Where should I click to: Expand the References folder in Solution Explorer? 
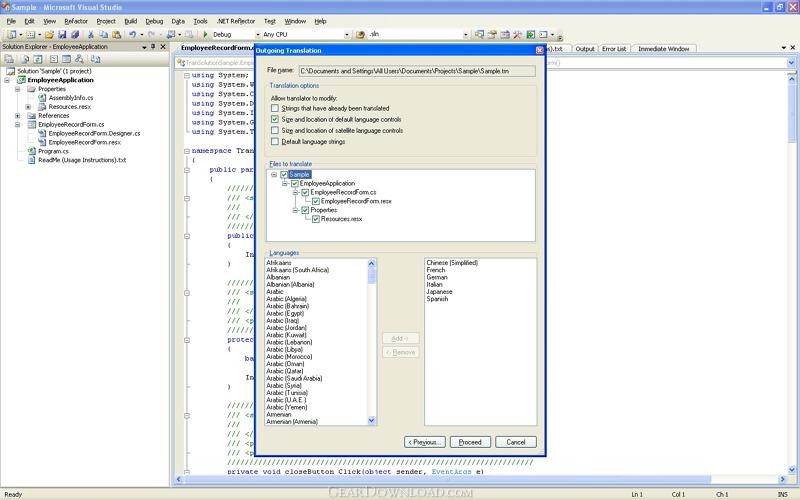click(x=18, y=116)
